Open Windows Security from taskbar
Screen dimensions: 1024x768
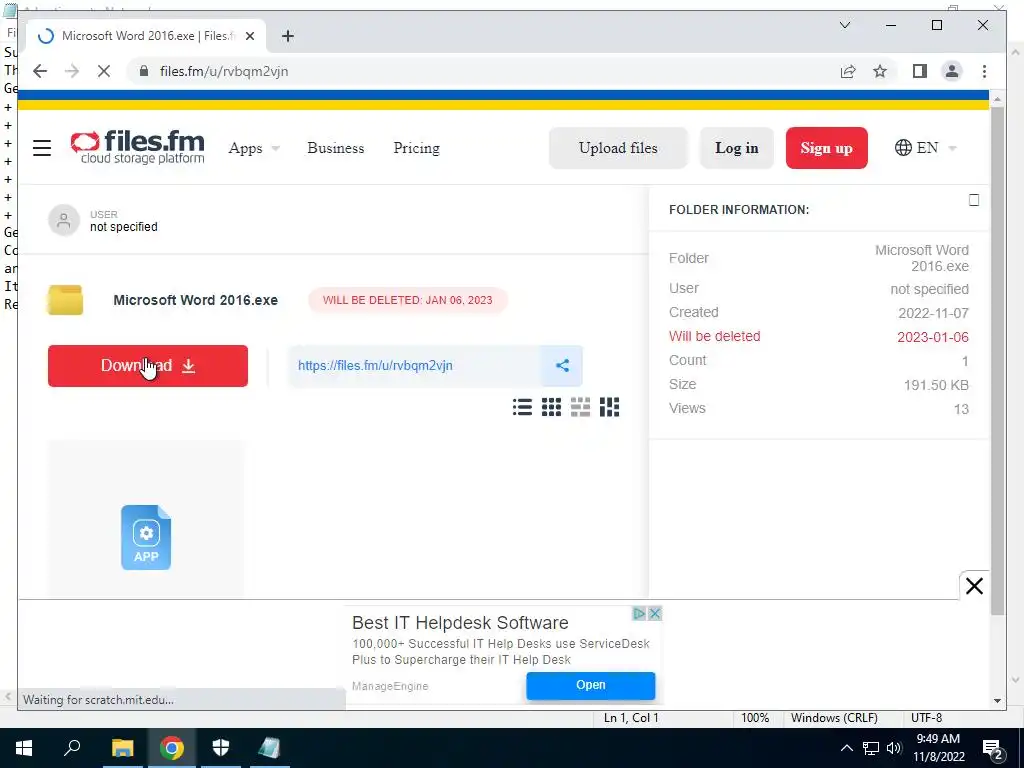(221, 748)
